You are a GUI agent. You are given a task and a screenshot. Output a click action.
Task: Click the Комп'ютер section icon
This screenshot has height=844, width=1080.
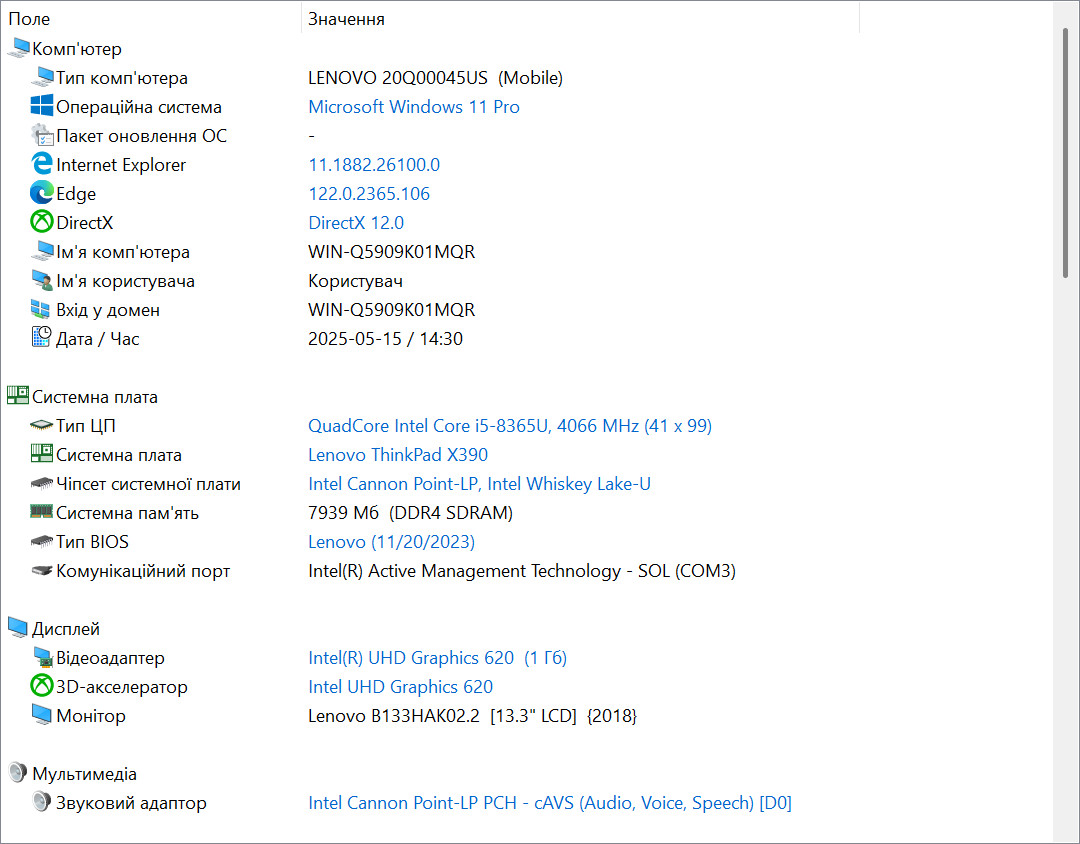coord(18,48)
